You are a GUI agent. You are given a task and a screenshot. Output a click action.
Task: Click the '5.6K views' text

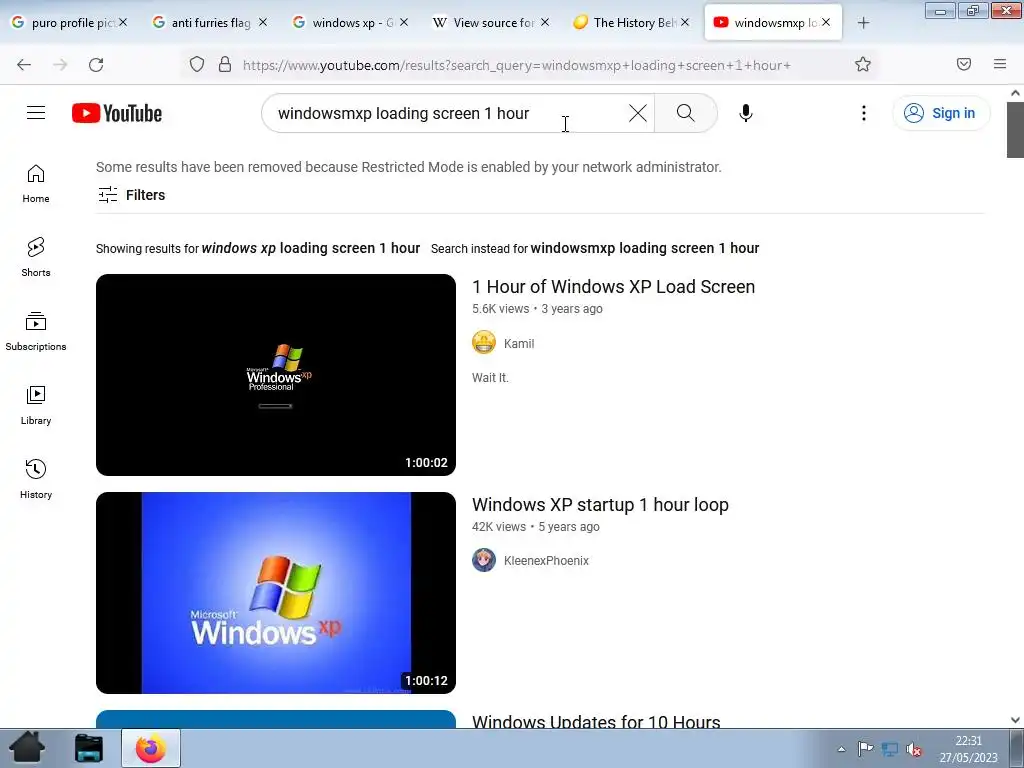pyautogui.click(x=500, y=309)
